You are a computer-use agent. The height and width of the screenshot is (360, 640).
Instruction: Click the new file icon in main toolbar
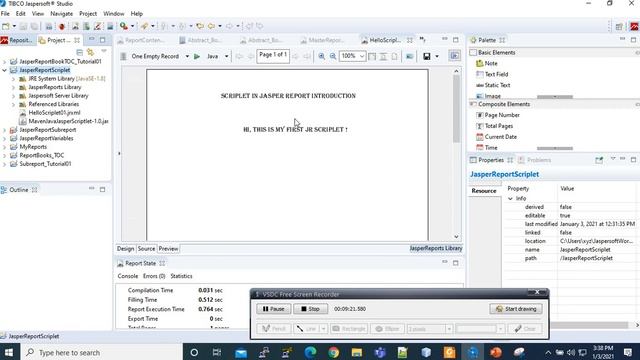tap(6, 26)
